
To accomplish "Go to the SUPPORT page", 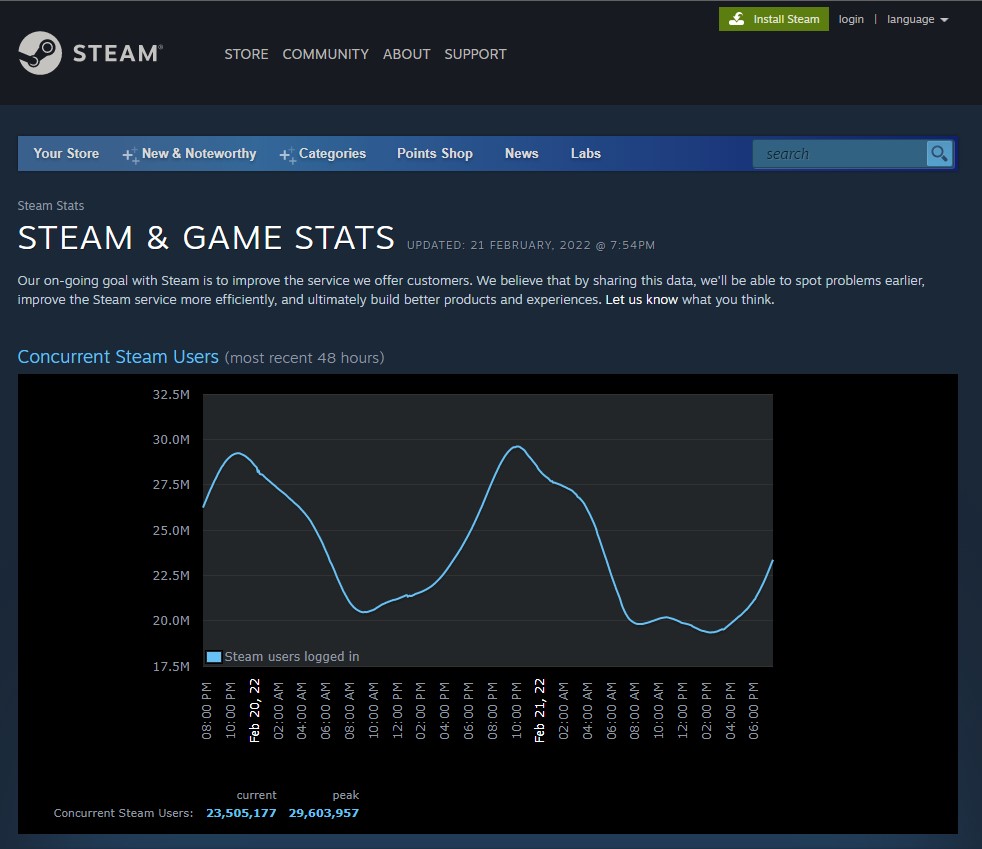I will coord(475,54).
